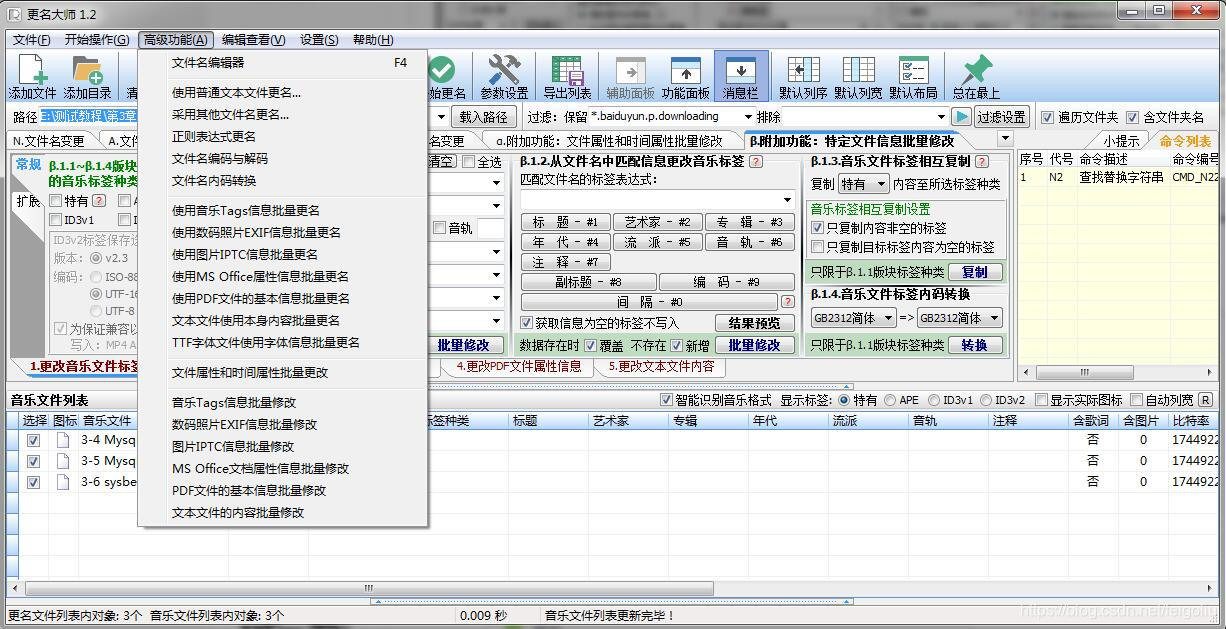Click the music file list horizontal scrollbar
The image size is (1226, 629).
click(368, 588)
